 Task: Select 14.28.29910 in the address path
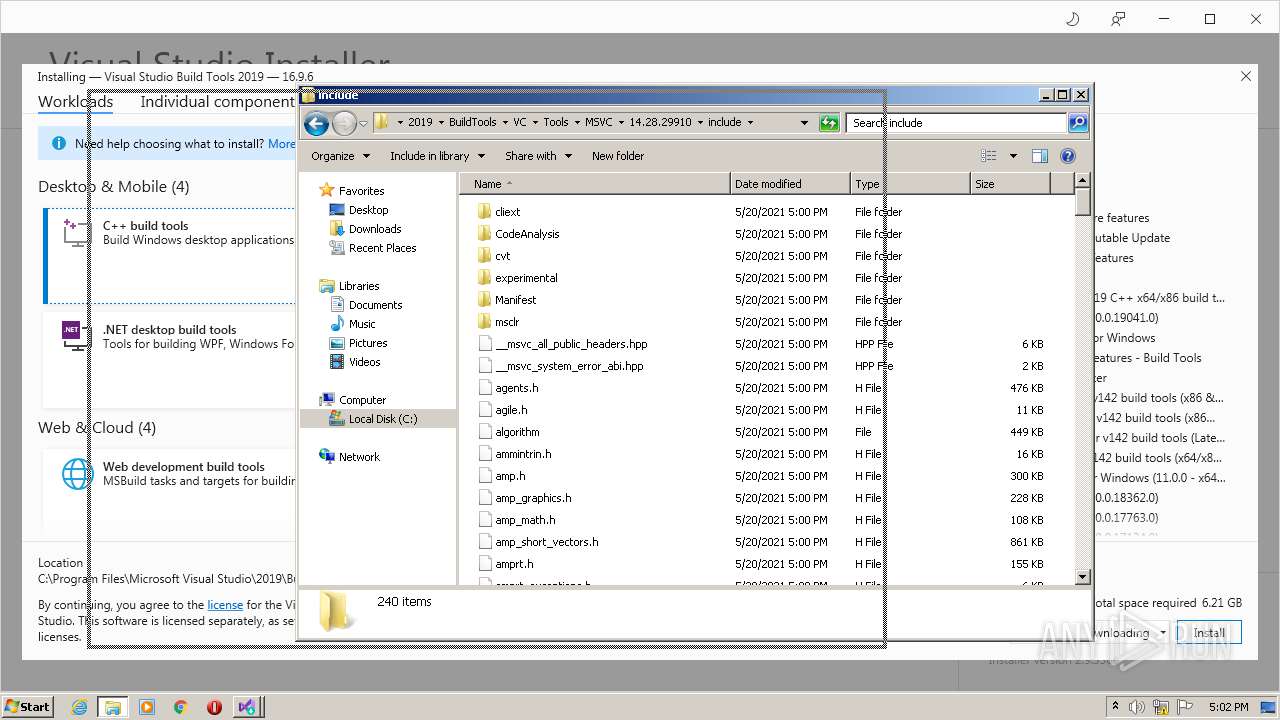pos(660,122)
